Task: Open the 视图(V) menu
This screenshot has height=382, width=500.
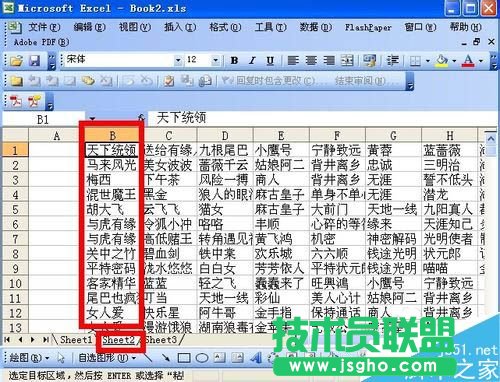Action: [x=135, y=27]
